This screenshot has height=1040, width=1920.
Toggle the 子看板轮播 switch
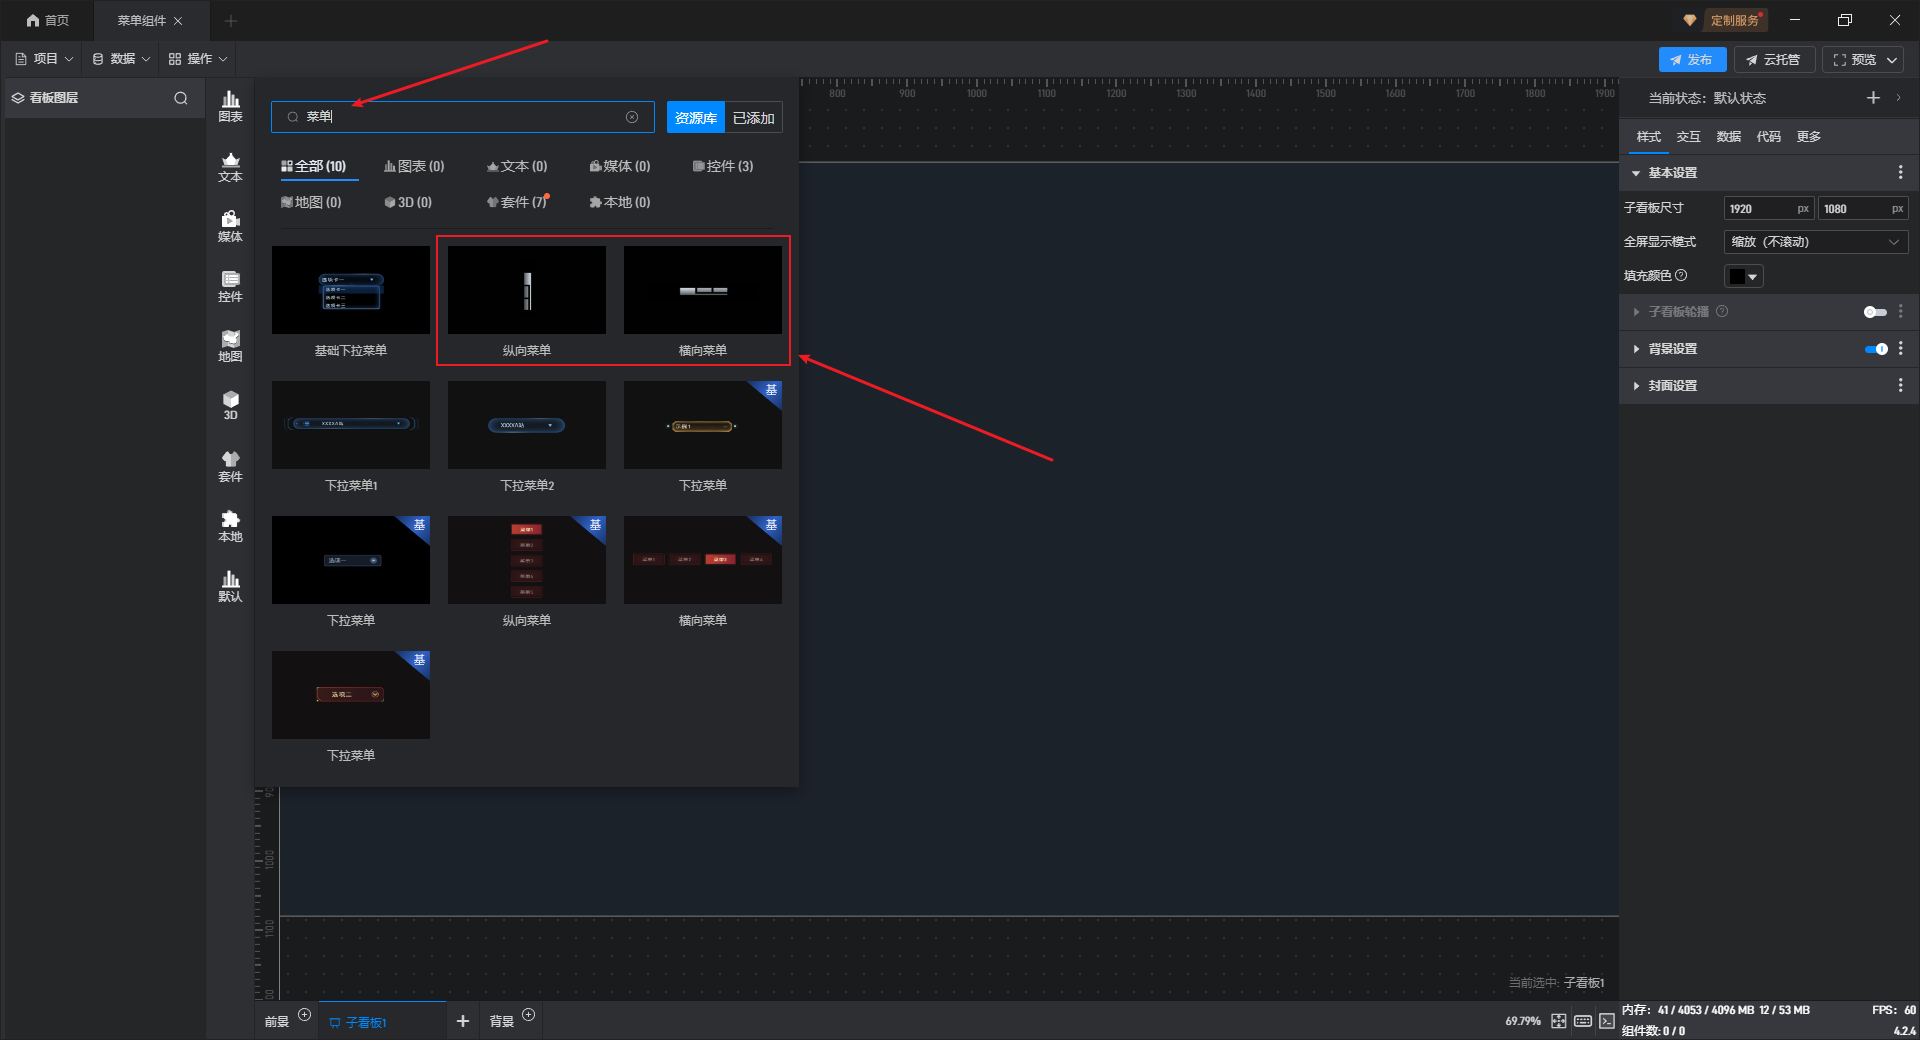[x=1875, y=312]
